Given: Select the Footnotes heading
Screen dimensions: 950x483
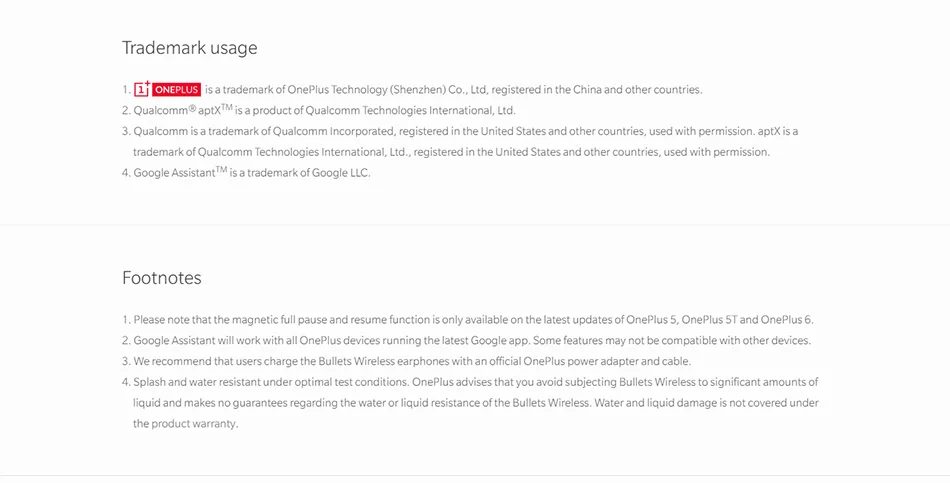Looking at the screenshot, I should (162, 278).
